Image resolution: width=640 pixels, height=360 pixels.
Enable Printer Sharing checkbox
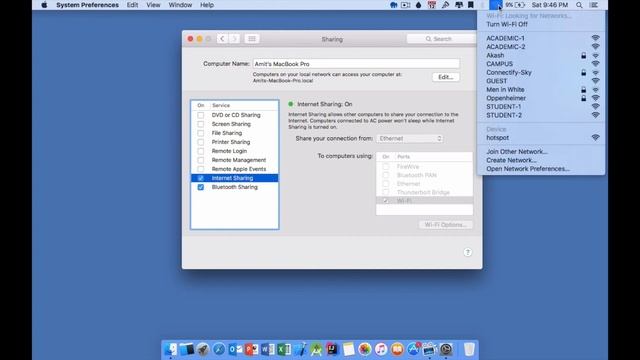click(x=200, y=142)
